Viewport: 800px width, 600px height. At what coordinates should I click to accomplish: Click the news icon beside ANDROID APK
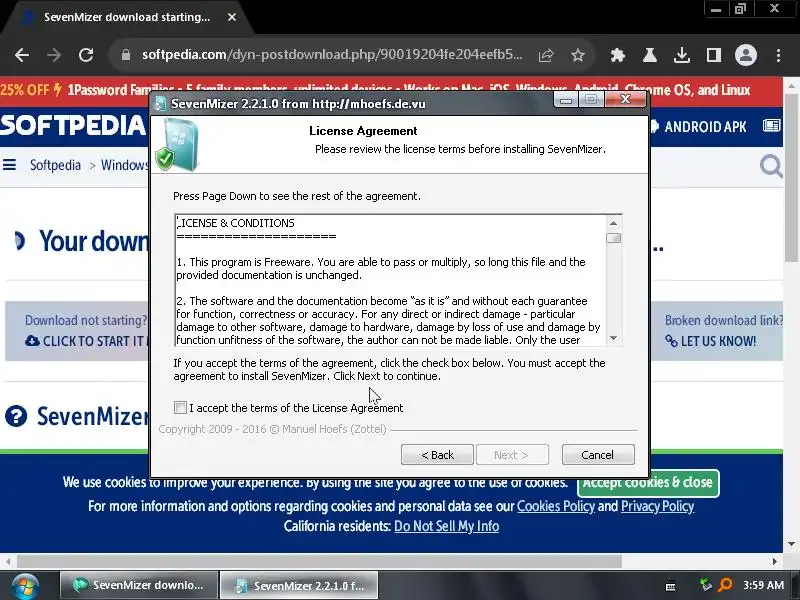(x=771, y=126)
